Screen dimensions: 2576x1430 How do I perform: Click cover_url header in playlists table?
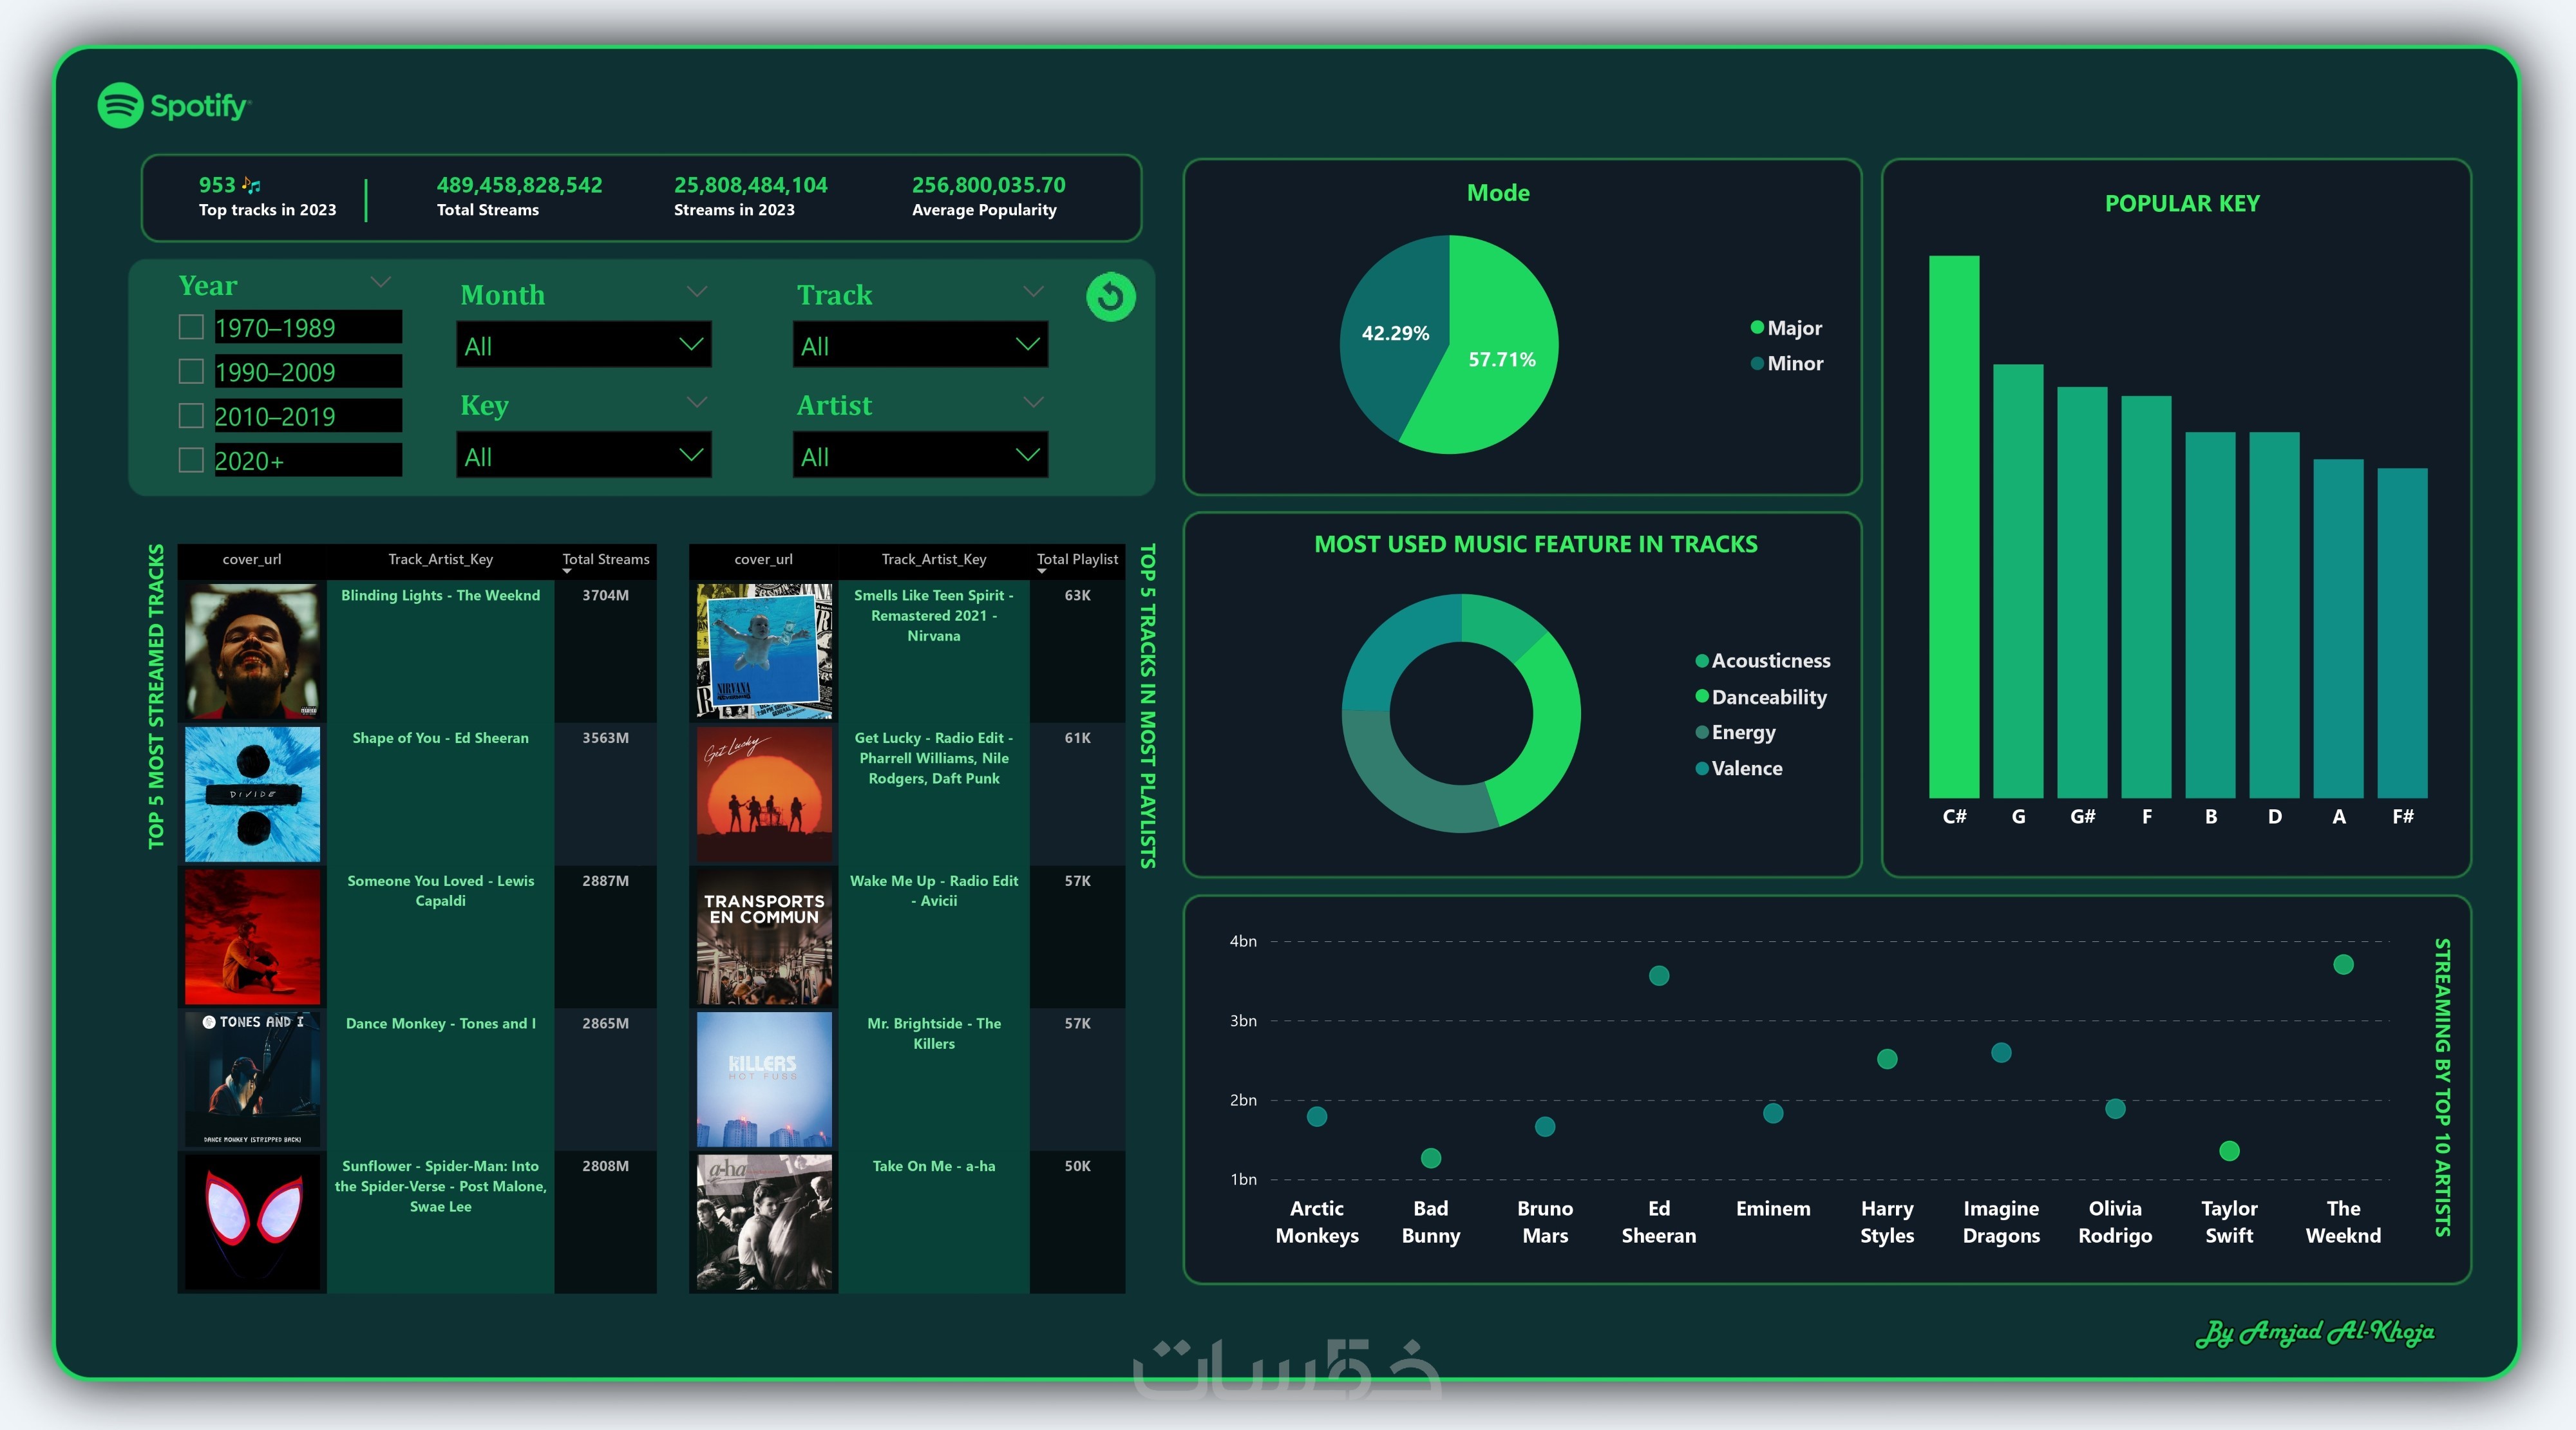[x=763, y=559]
